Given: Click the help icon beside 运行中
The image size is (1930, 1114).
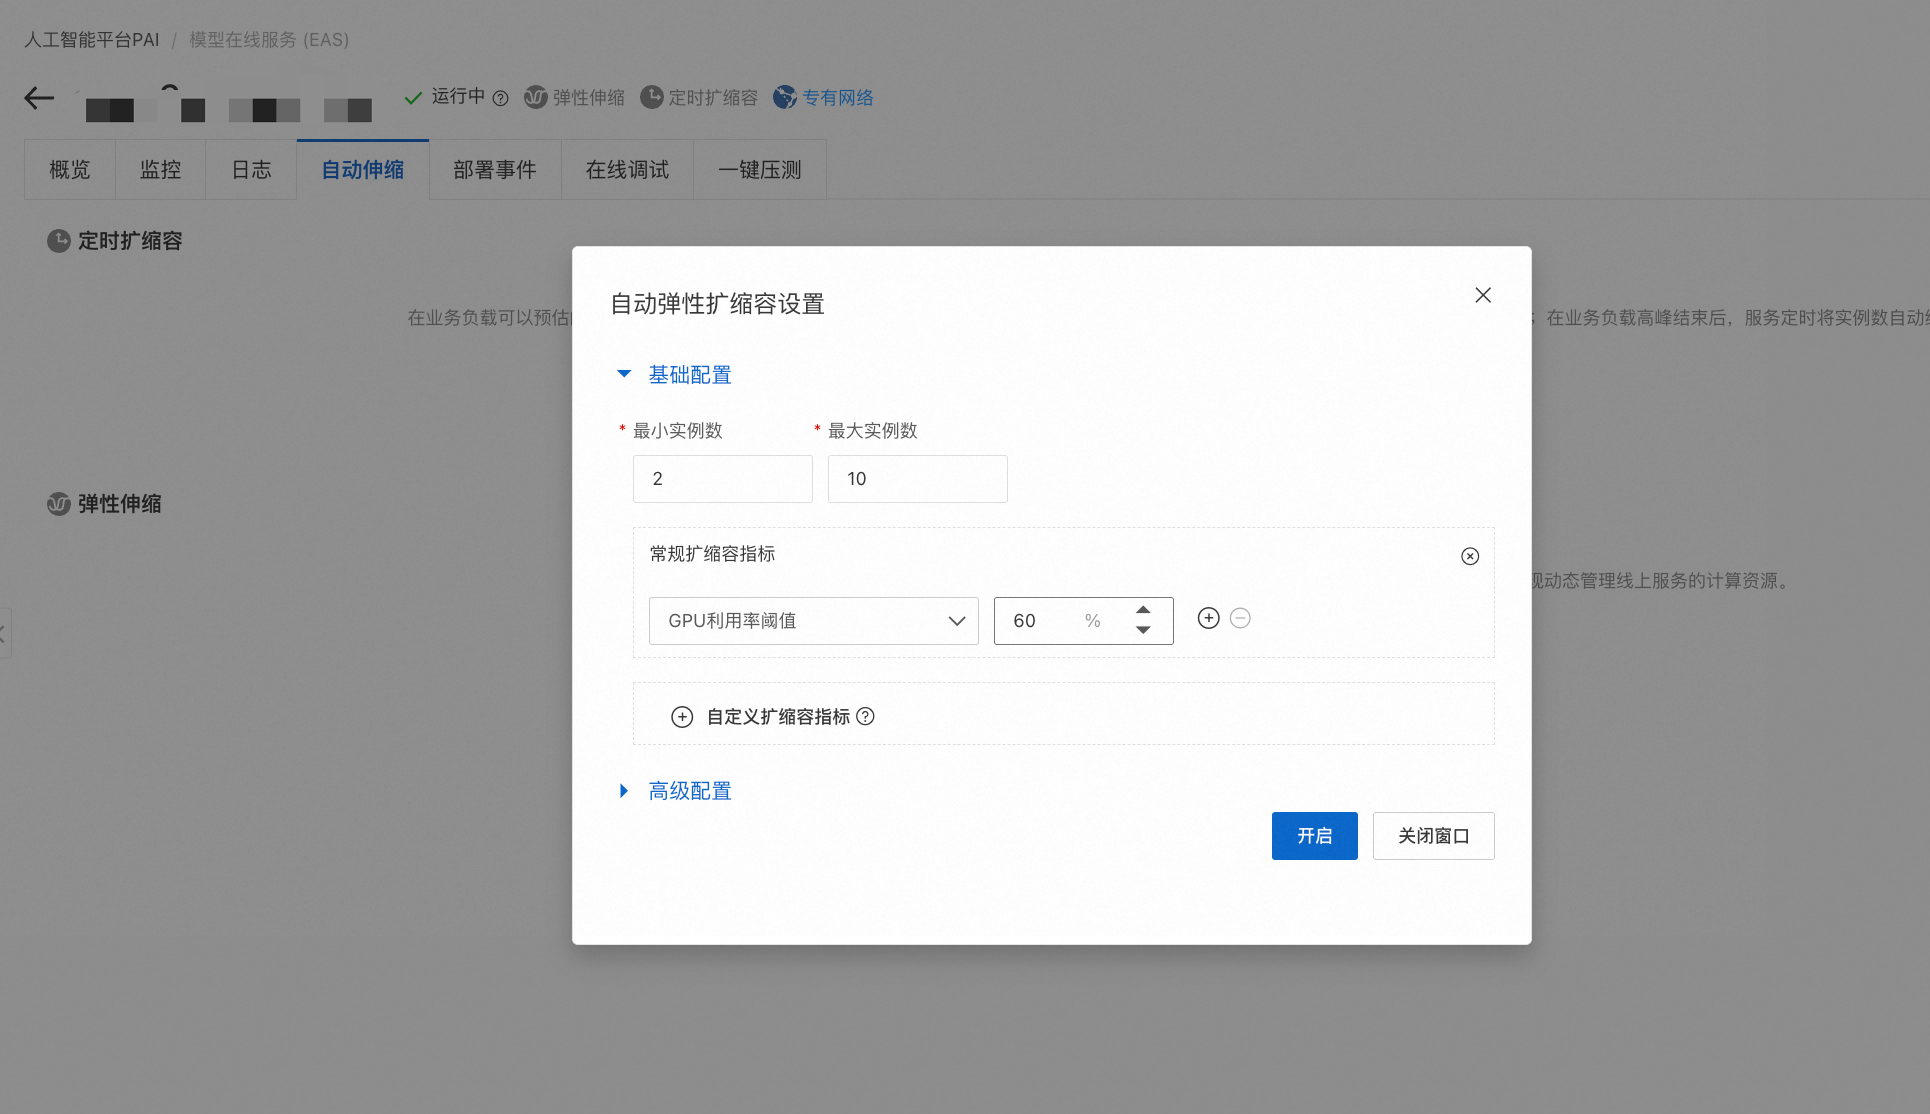Looking at the screenshot, I should [501, 98].
